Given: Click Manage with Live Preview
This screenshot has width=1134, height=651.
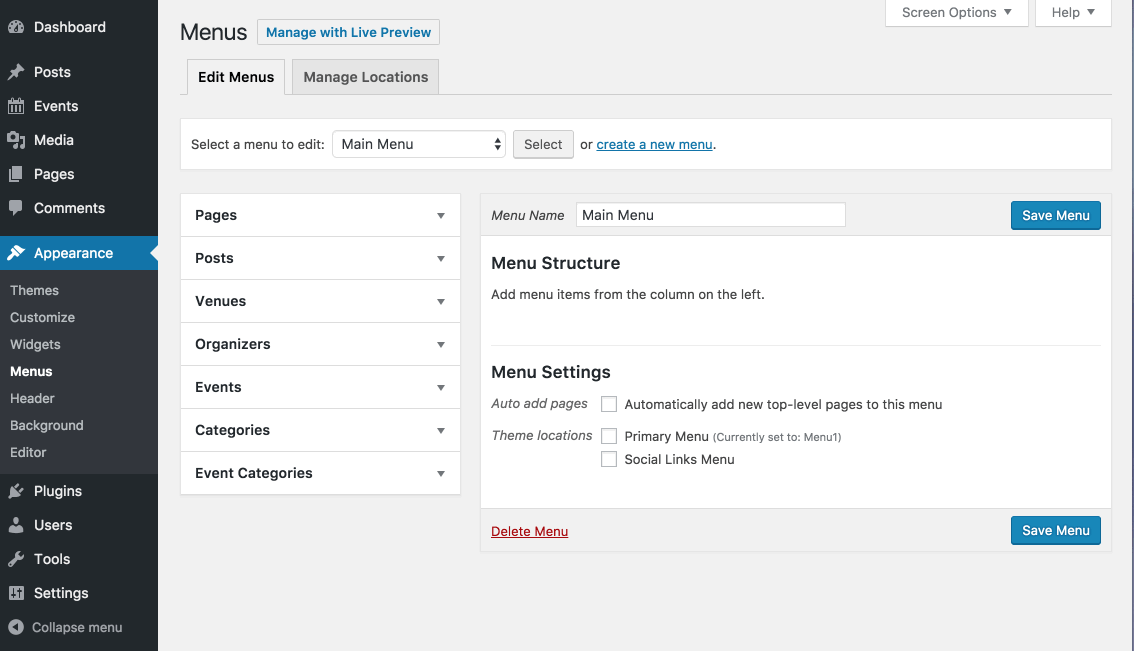Looking at the screenshot, I should pos(348,32).
